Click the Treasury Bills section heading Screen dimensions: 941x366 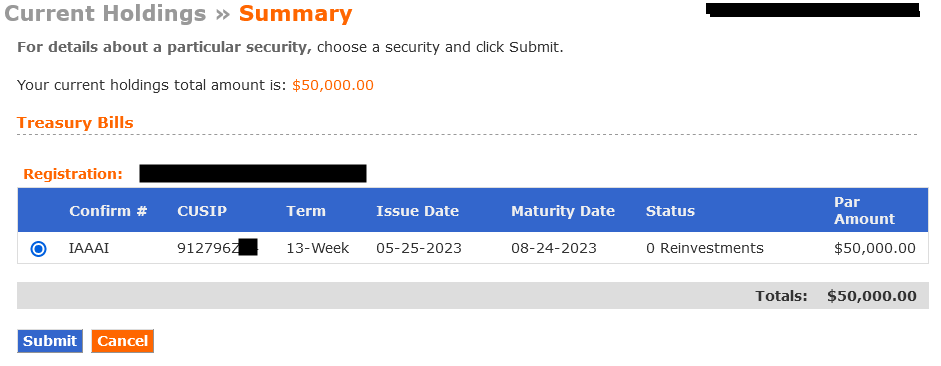(75, 122)
